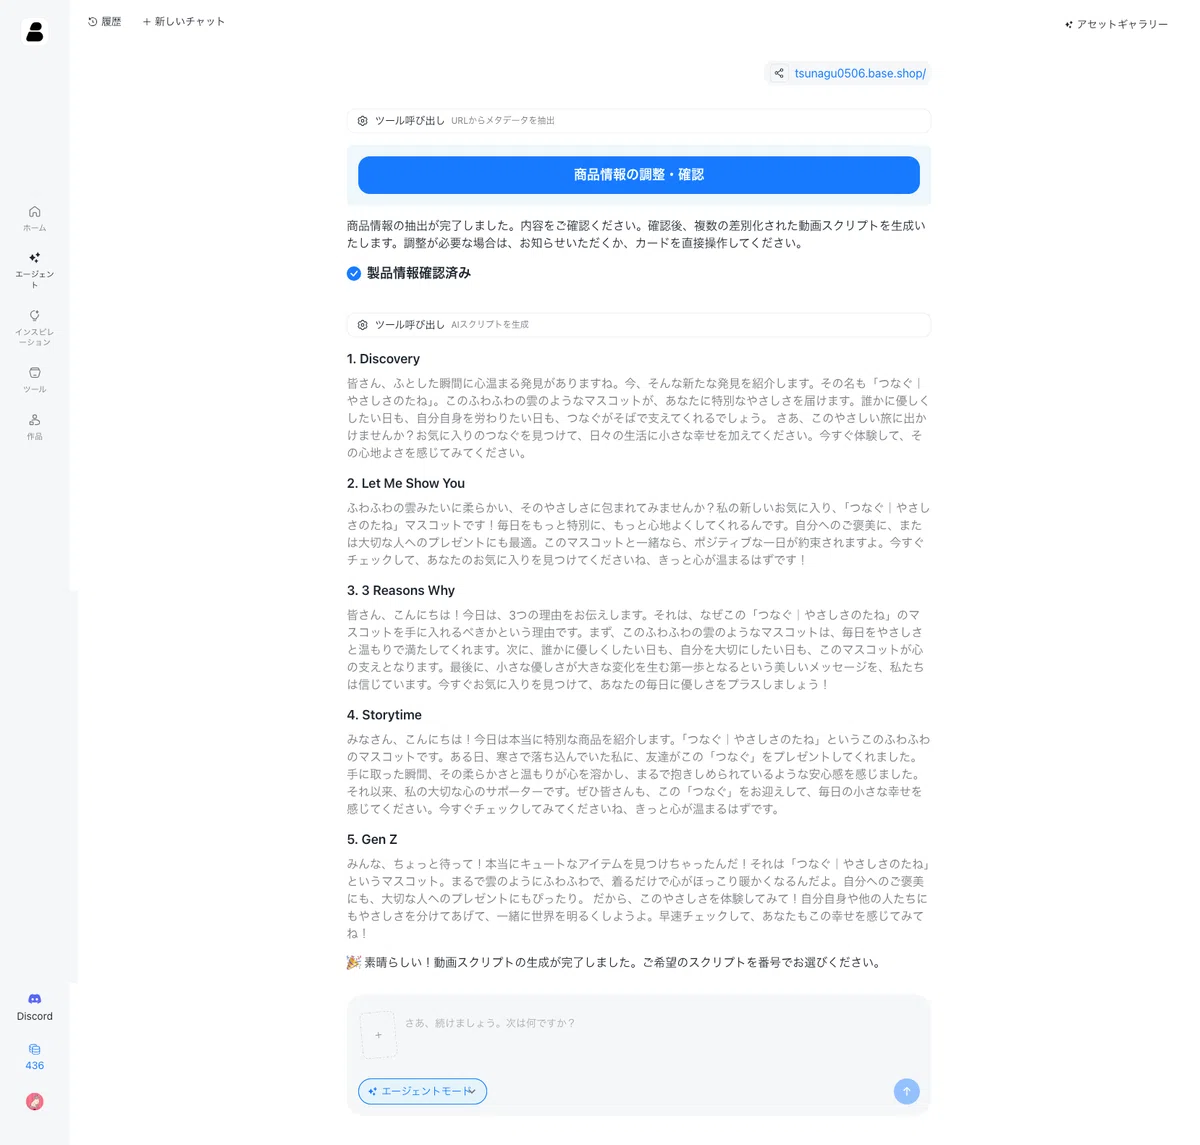Select the 2. Let Me Show You heading
Image resolution: width=1200 pixels, height=1145 pixels.
point(406,483)
